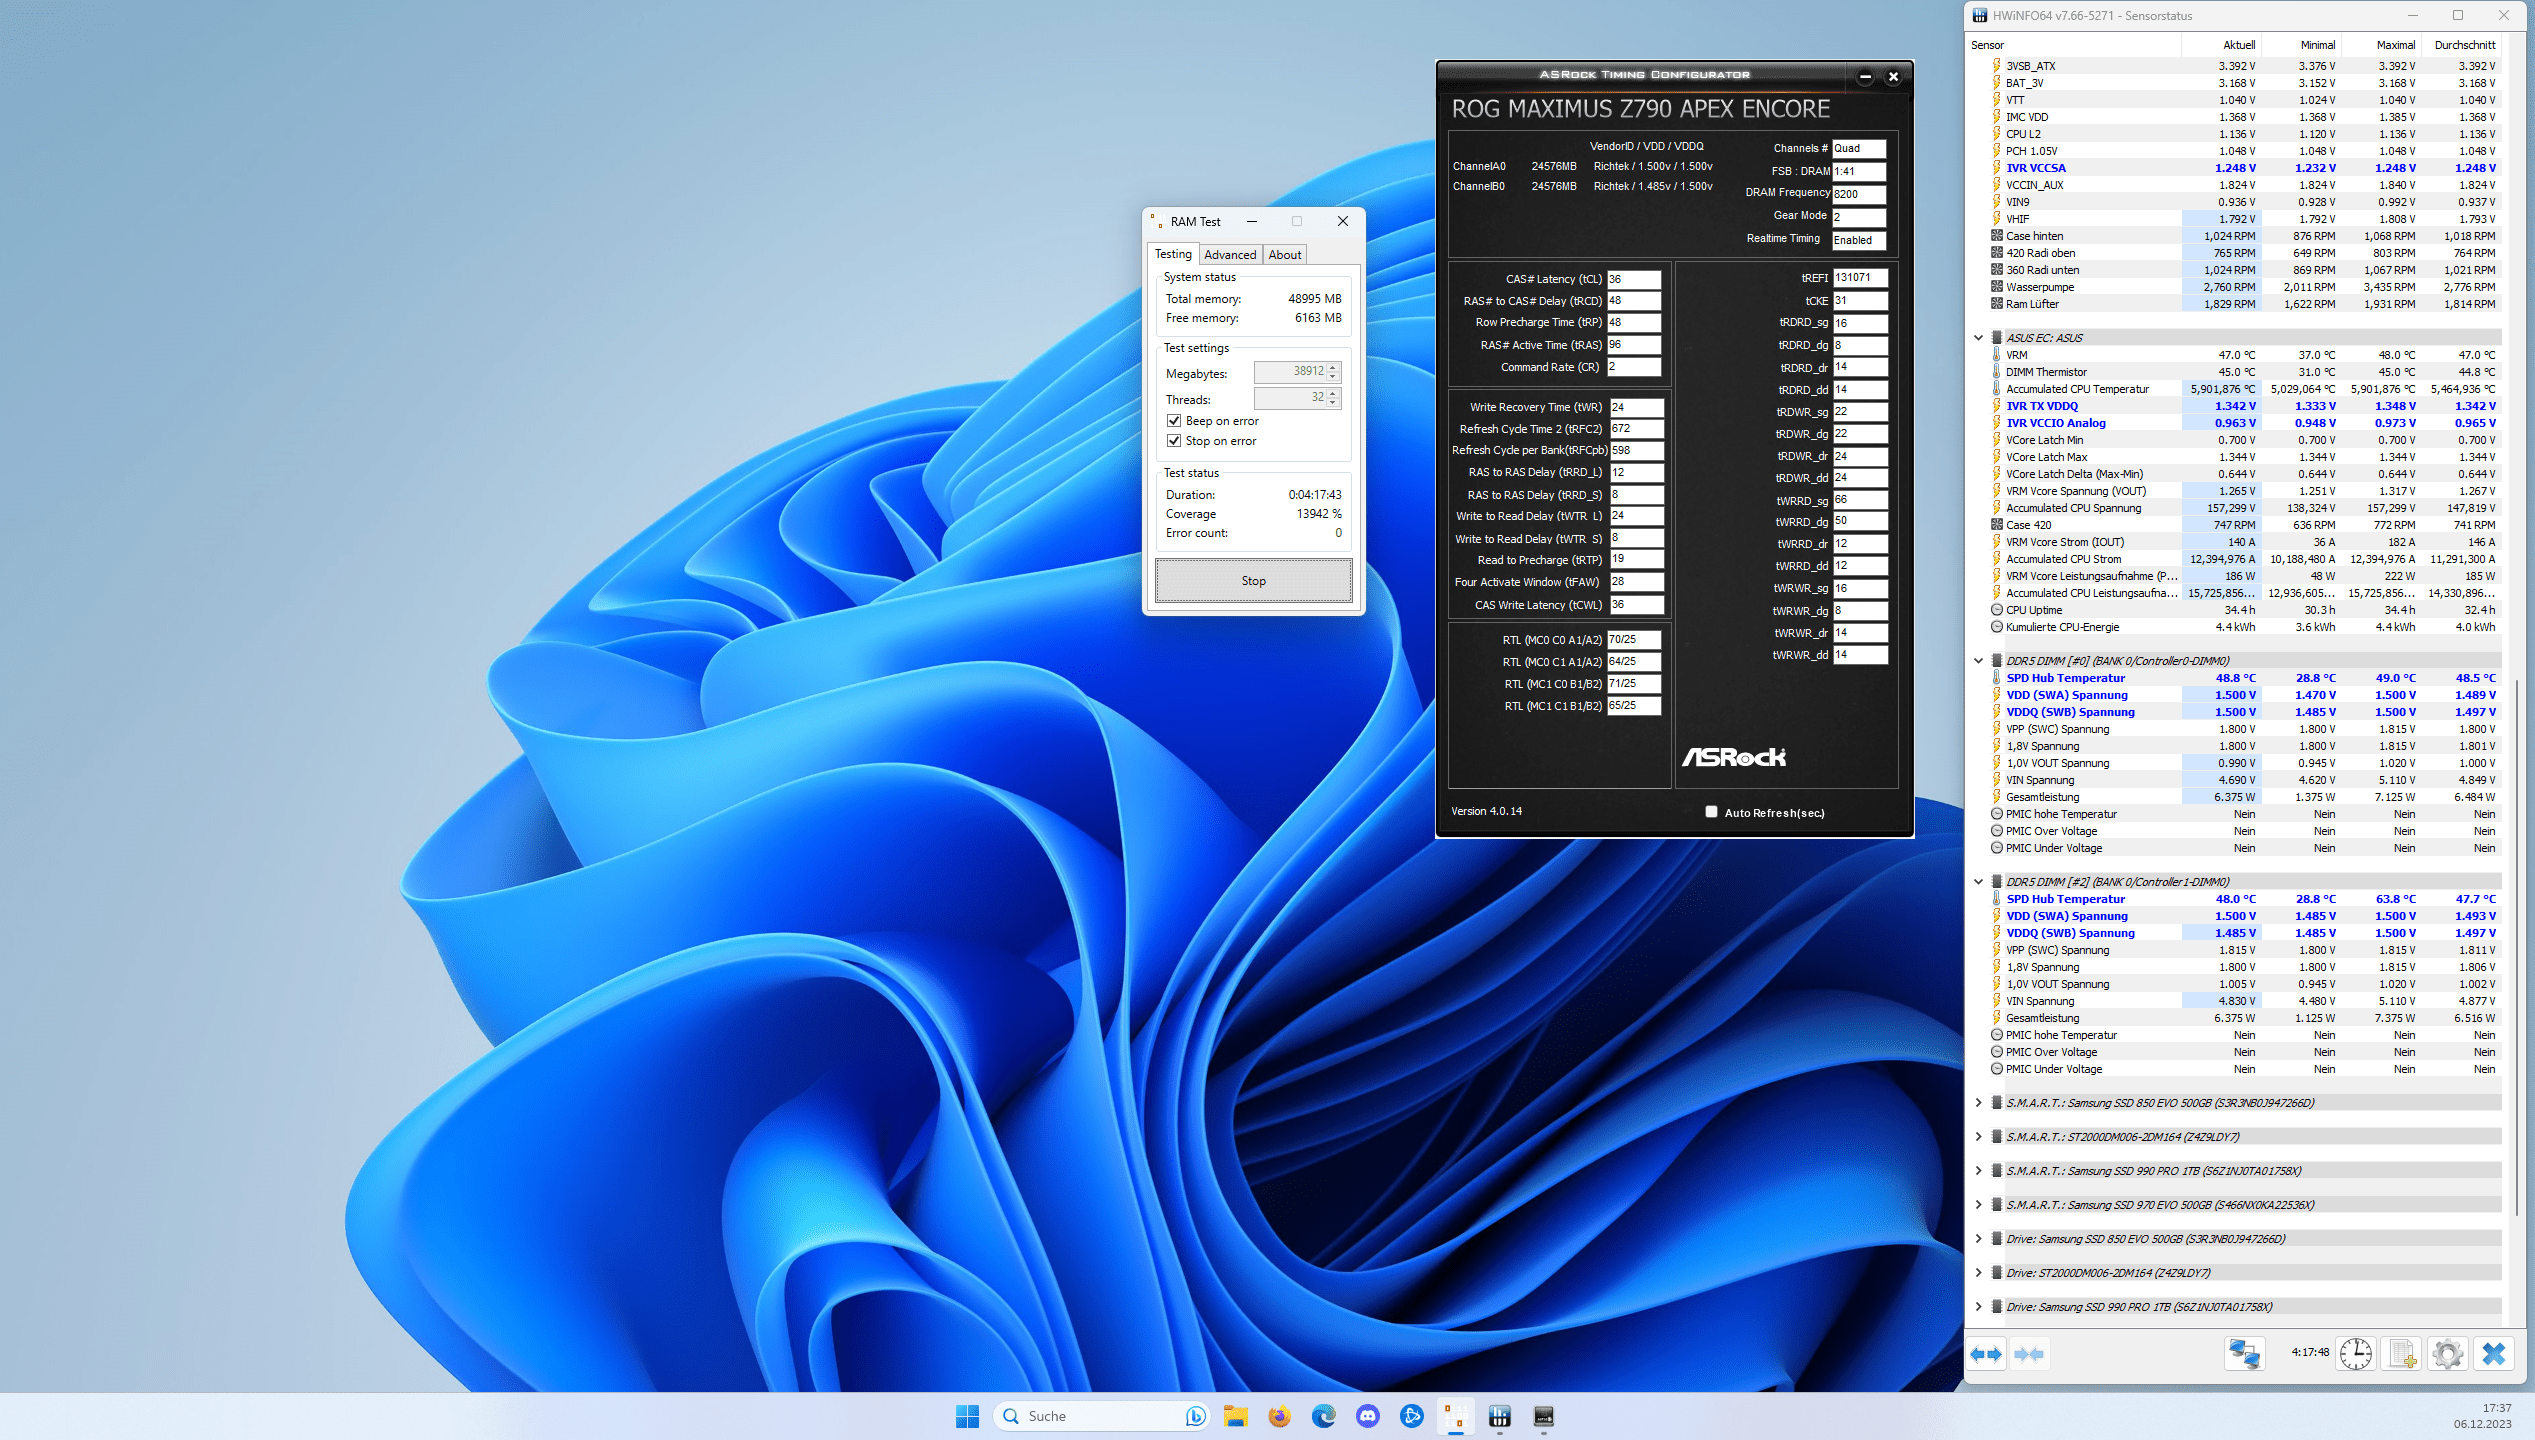Click HWiNFO remote network monitoring icon
The height and width of the screenshot is (1440, 2535).
coord(2244,1354)
